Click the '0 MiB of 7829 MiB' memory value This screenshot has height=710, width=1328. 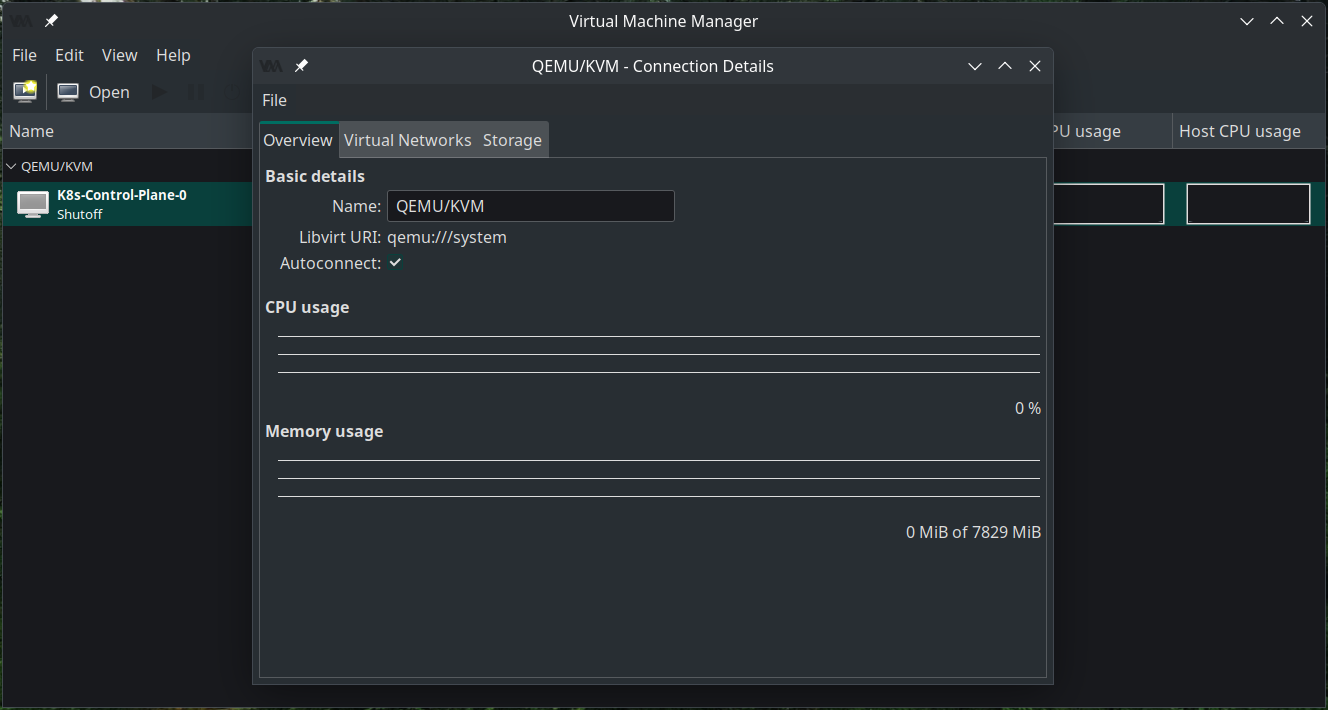tap(974, 532)
